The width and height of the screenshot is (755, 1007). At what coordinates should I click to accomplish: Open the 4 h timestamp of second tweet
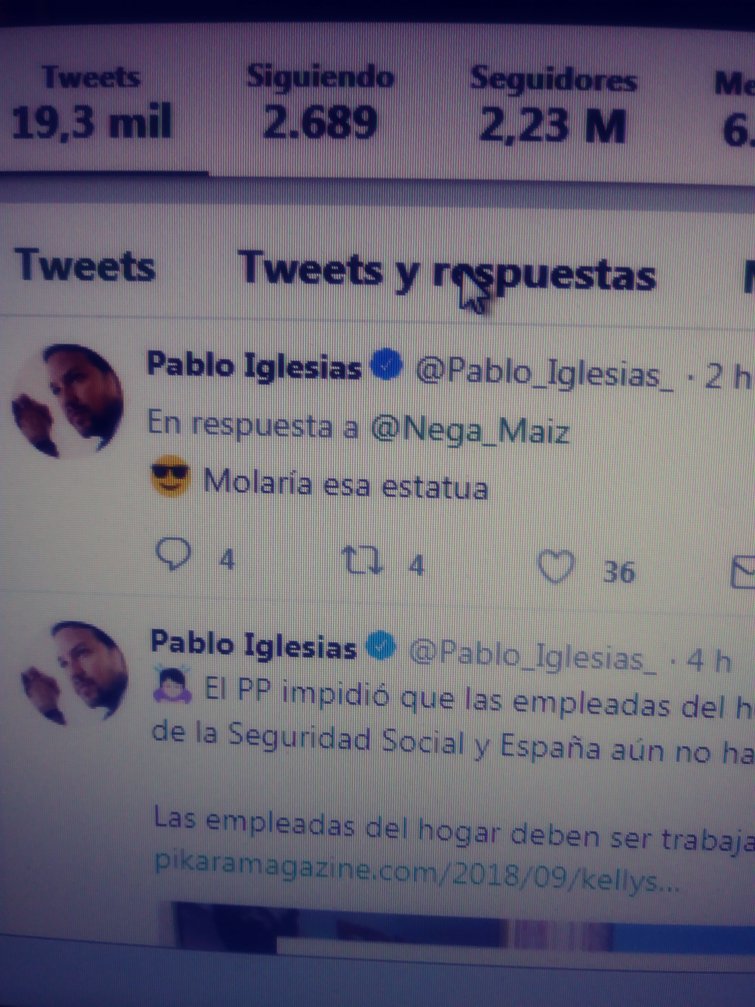tap(709, 660)
